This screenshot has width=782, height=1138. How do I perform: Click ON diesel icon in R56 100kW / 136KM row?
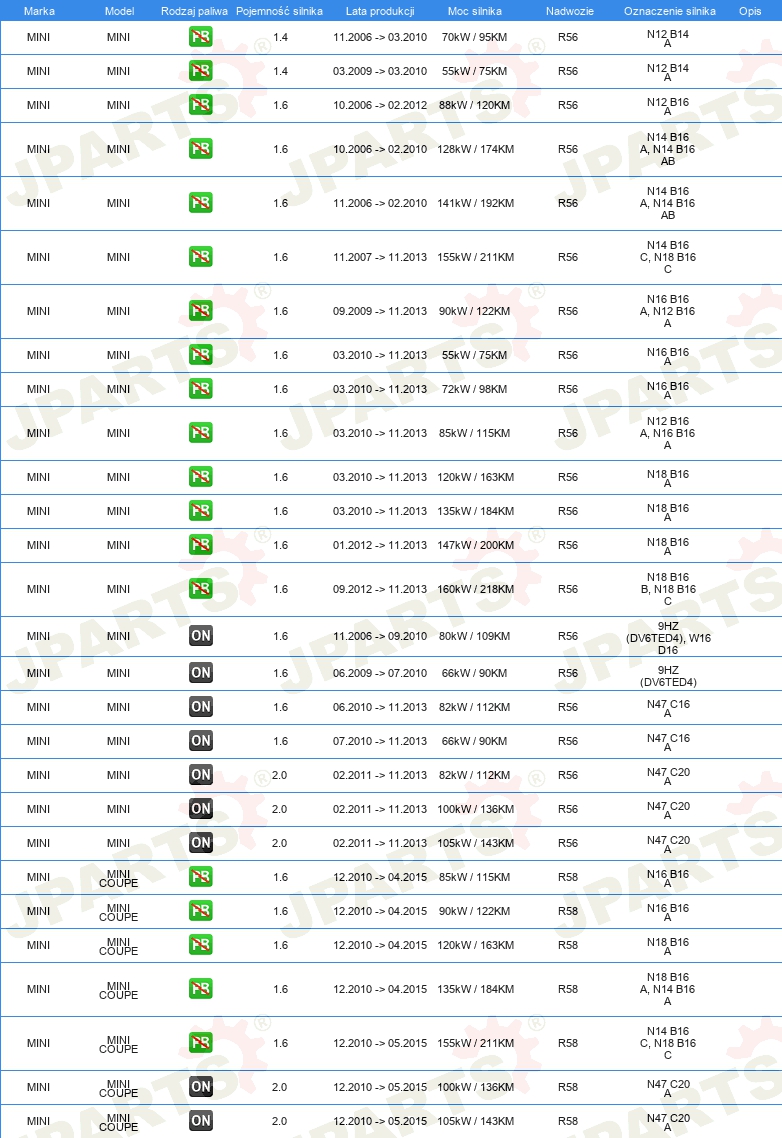pyautogui.click(x=200, y=809)
